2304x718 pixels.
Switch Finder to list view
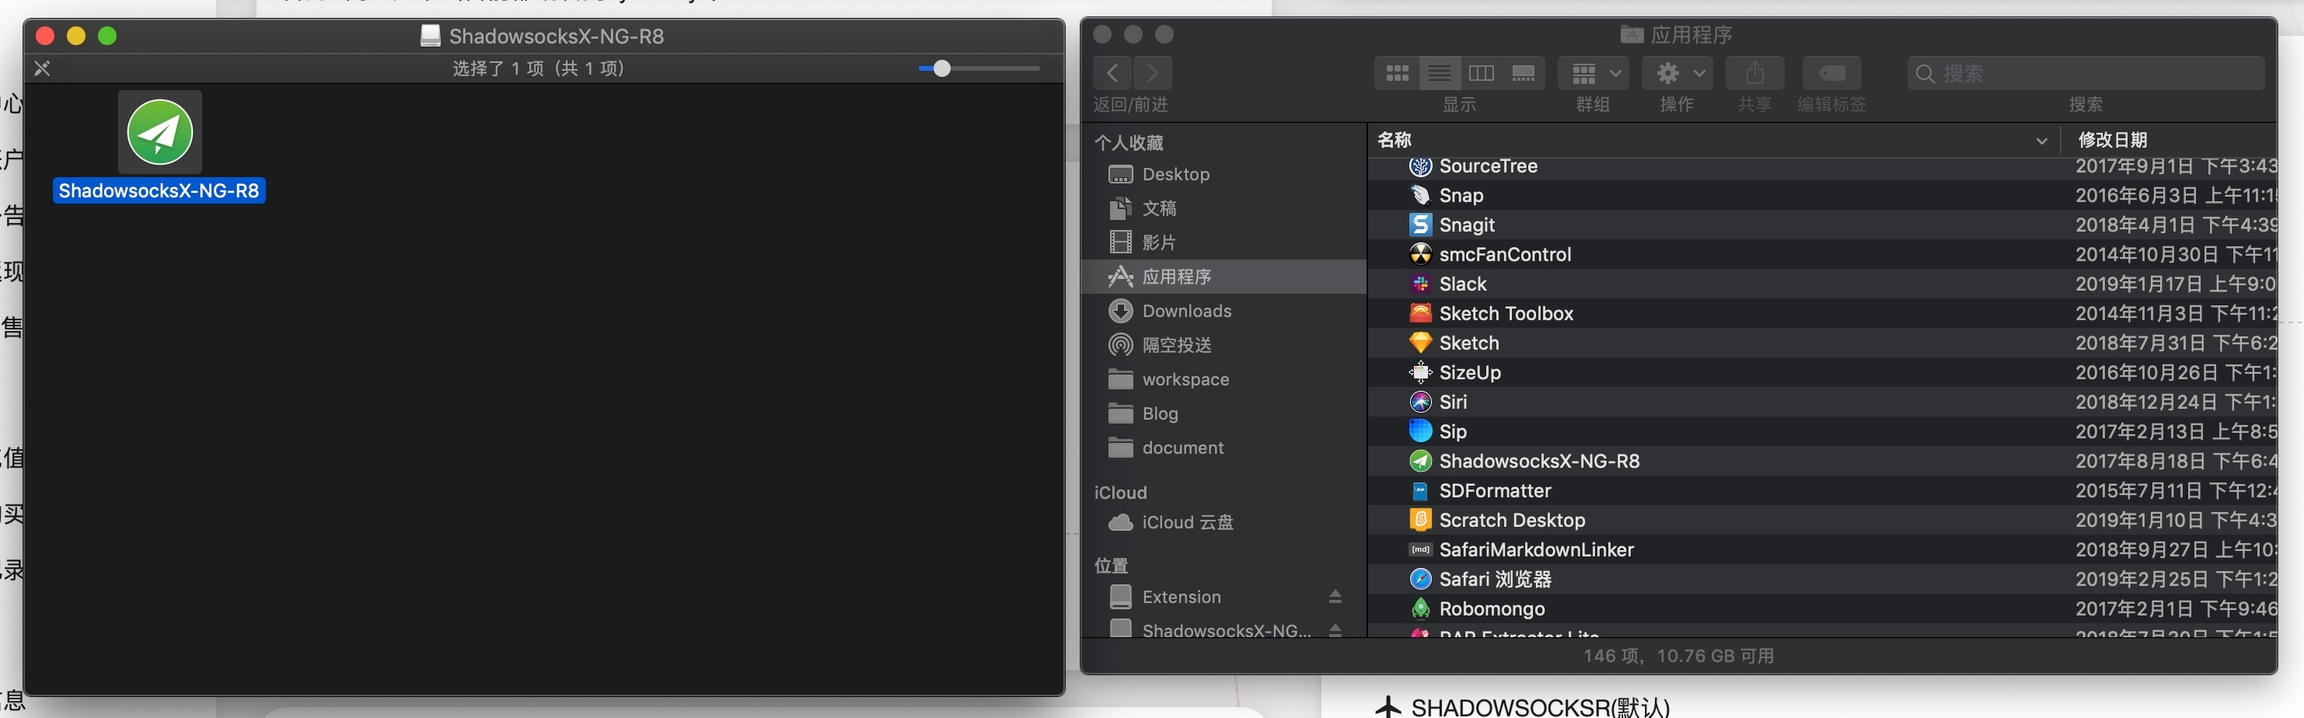pos(1439,73)
